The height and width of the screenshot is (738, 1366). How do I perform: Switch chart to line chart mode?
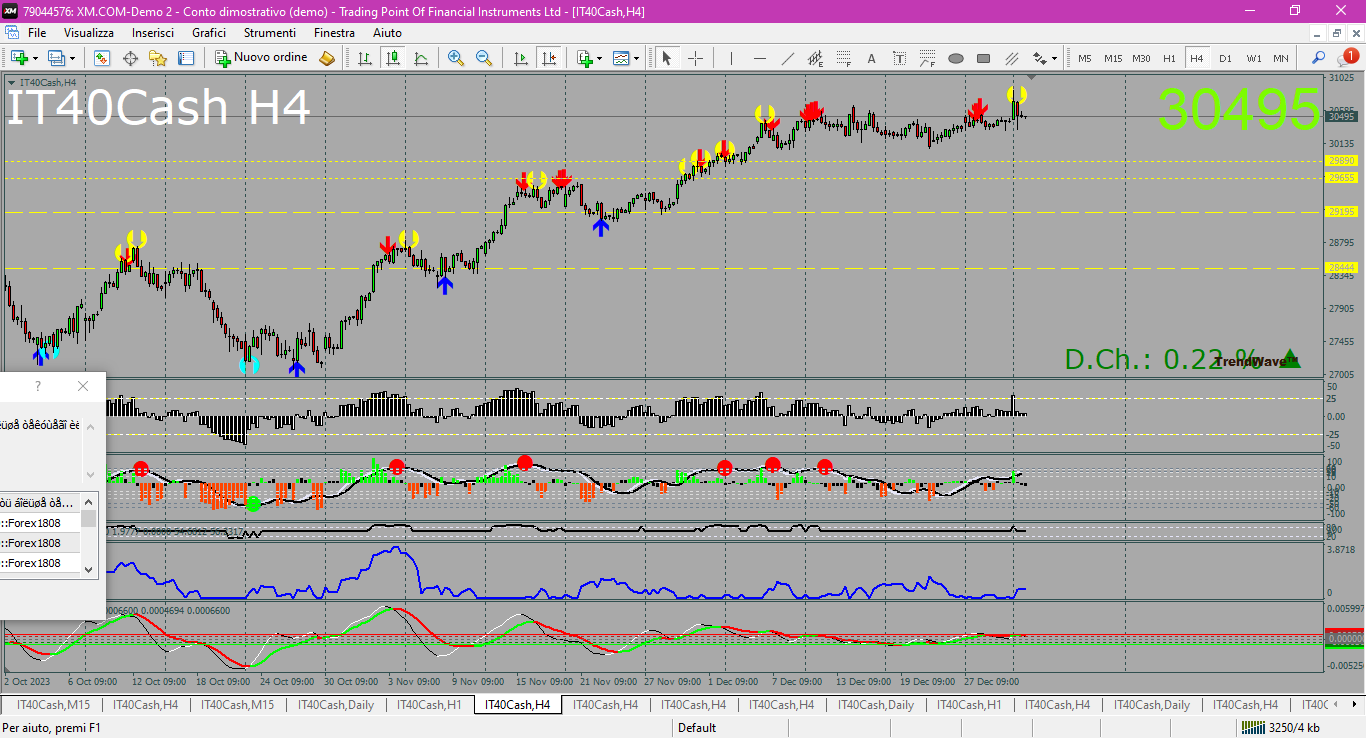tap(421, 58)
